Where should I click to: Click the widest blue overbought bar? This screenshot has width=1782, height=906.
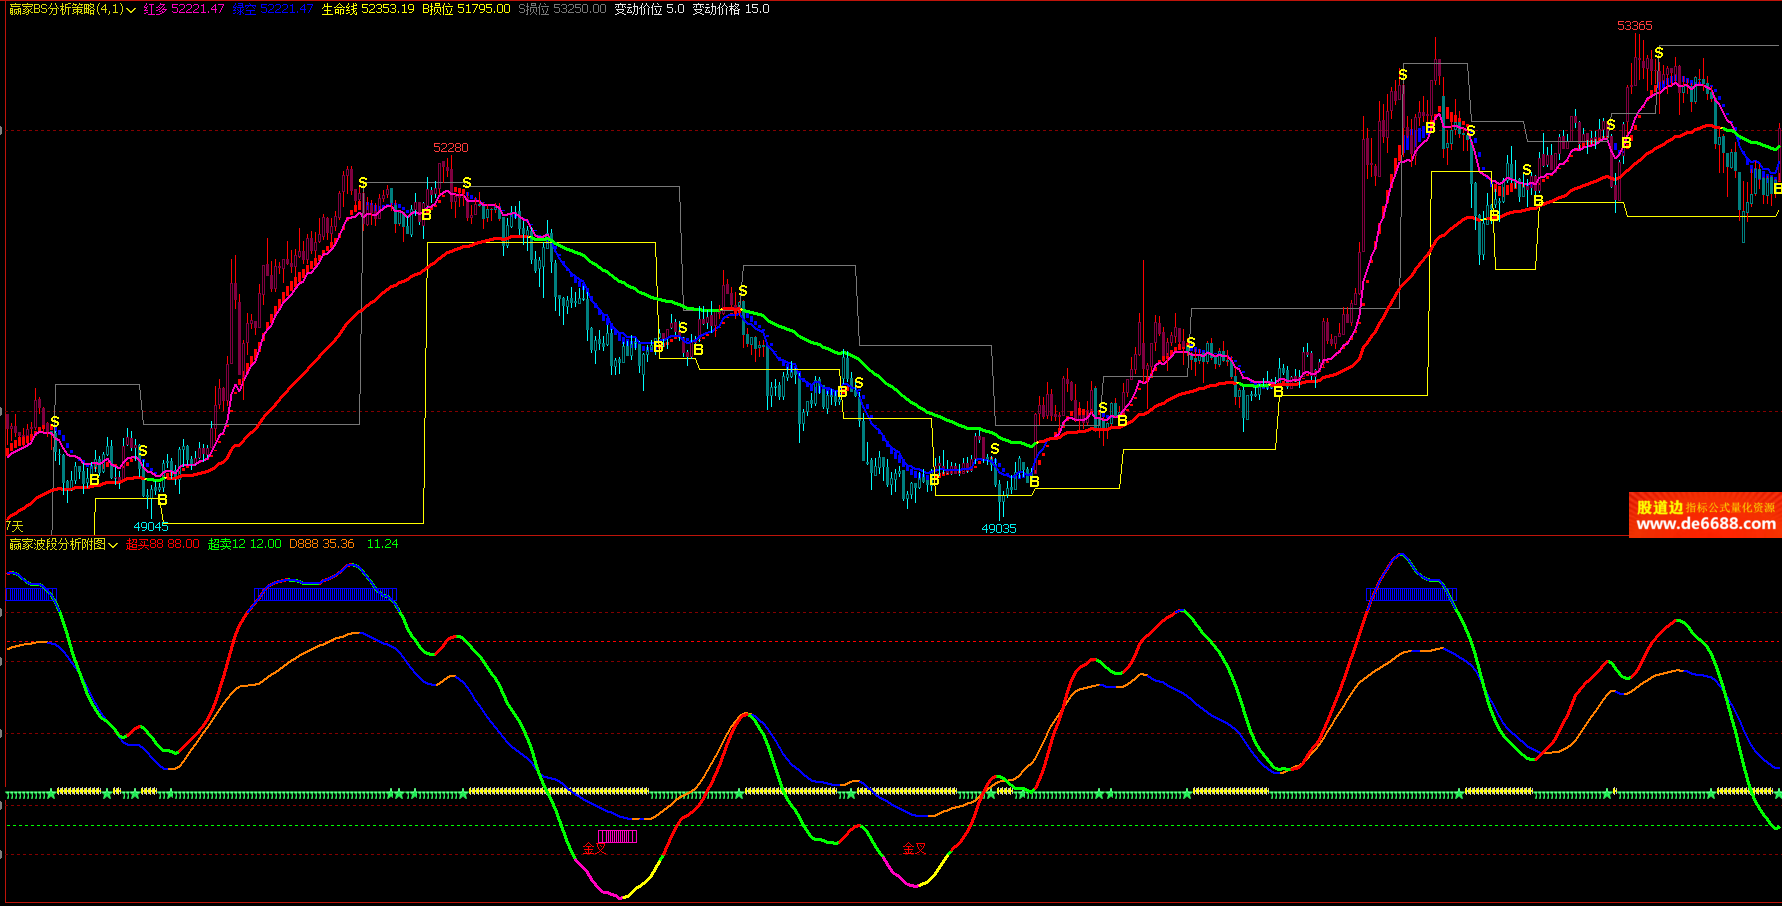pos(326,595)
